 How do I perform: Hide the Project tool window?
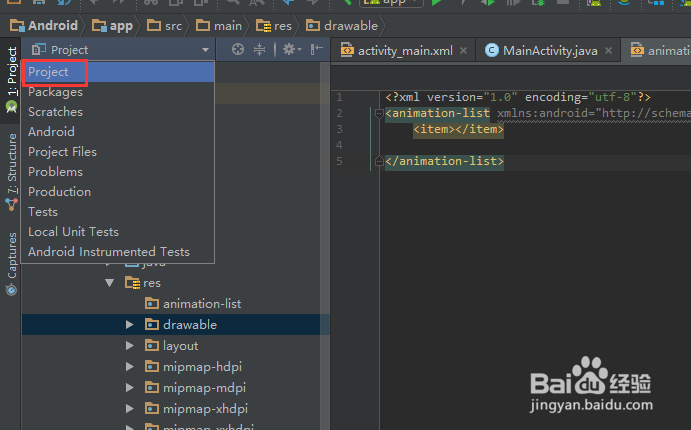316,49
